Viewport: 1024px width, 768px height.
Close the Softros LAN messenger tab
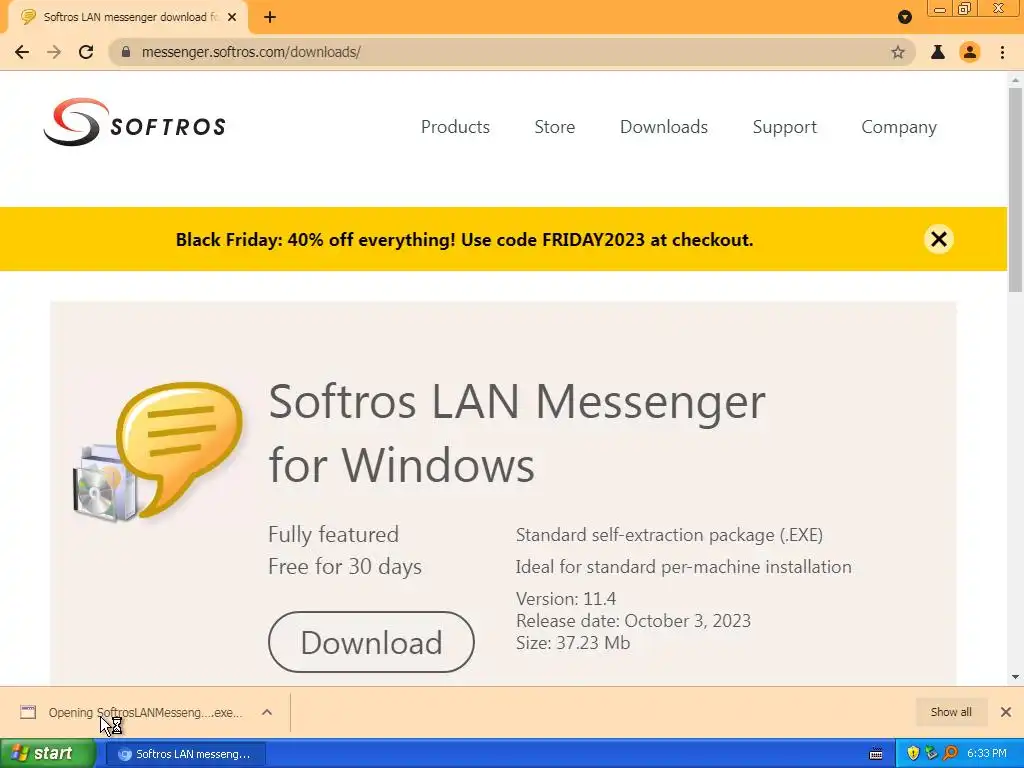click(232, 18)
